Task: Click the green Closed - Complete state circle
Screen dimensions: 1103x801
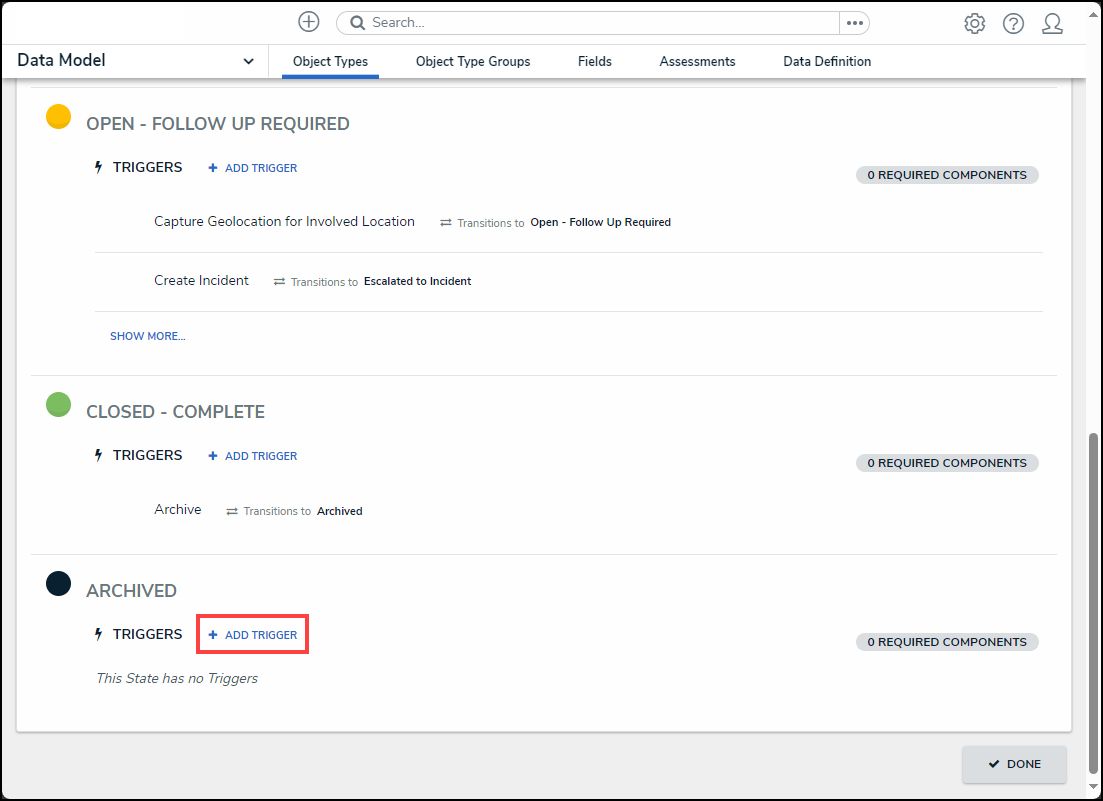Action: point(59,405)
